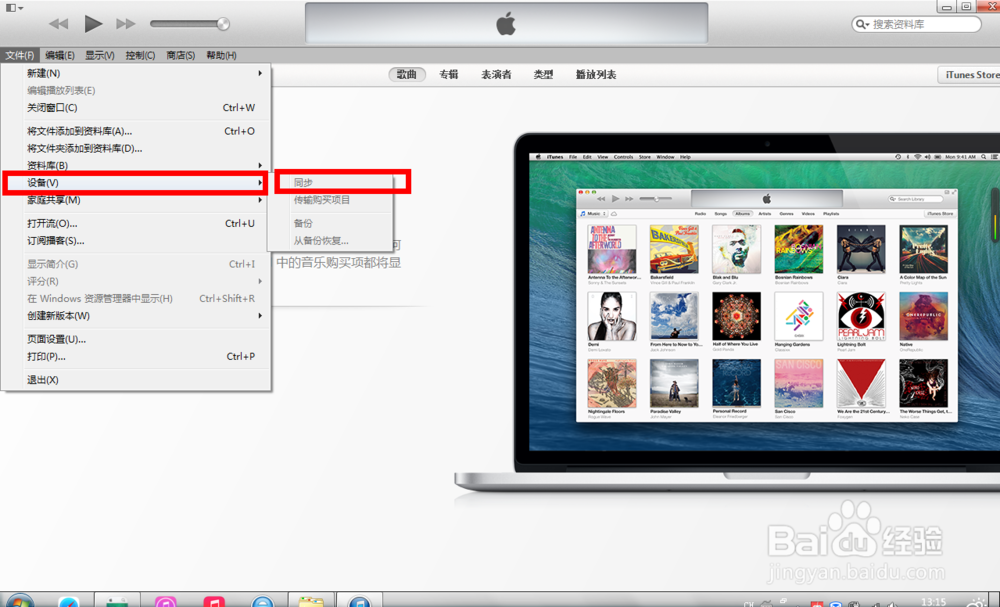Open the 显示(V) menu
This screenshot has height=607, width=1000.
click(100, 55)
